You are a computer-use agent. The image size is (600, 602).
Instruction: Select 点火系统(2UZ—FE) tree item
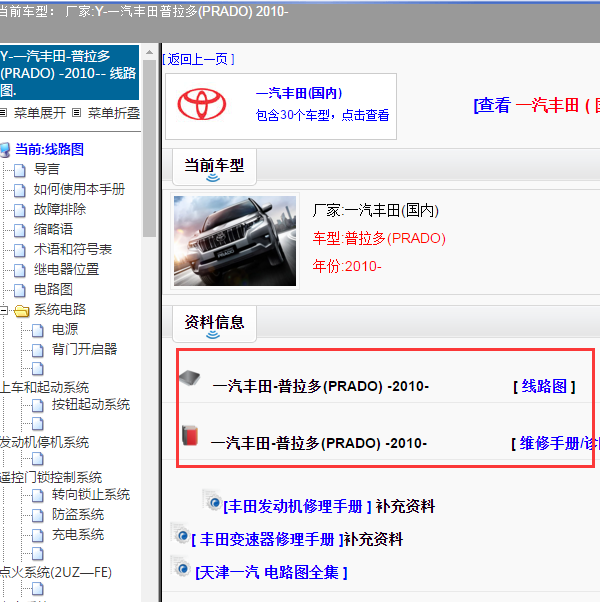[56, 572]
